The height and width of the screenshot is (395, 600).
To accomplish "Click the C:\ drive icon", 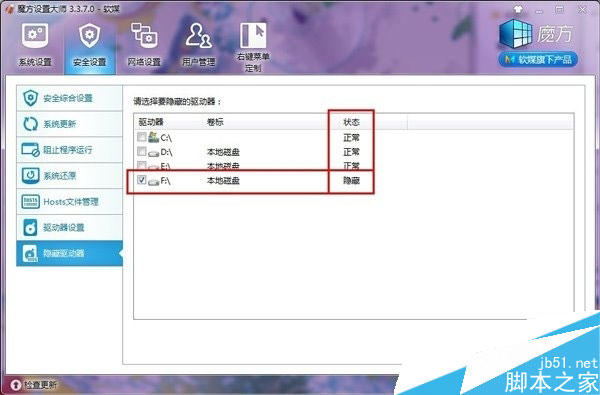I will pyautogui.click(x=153, y=137).
